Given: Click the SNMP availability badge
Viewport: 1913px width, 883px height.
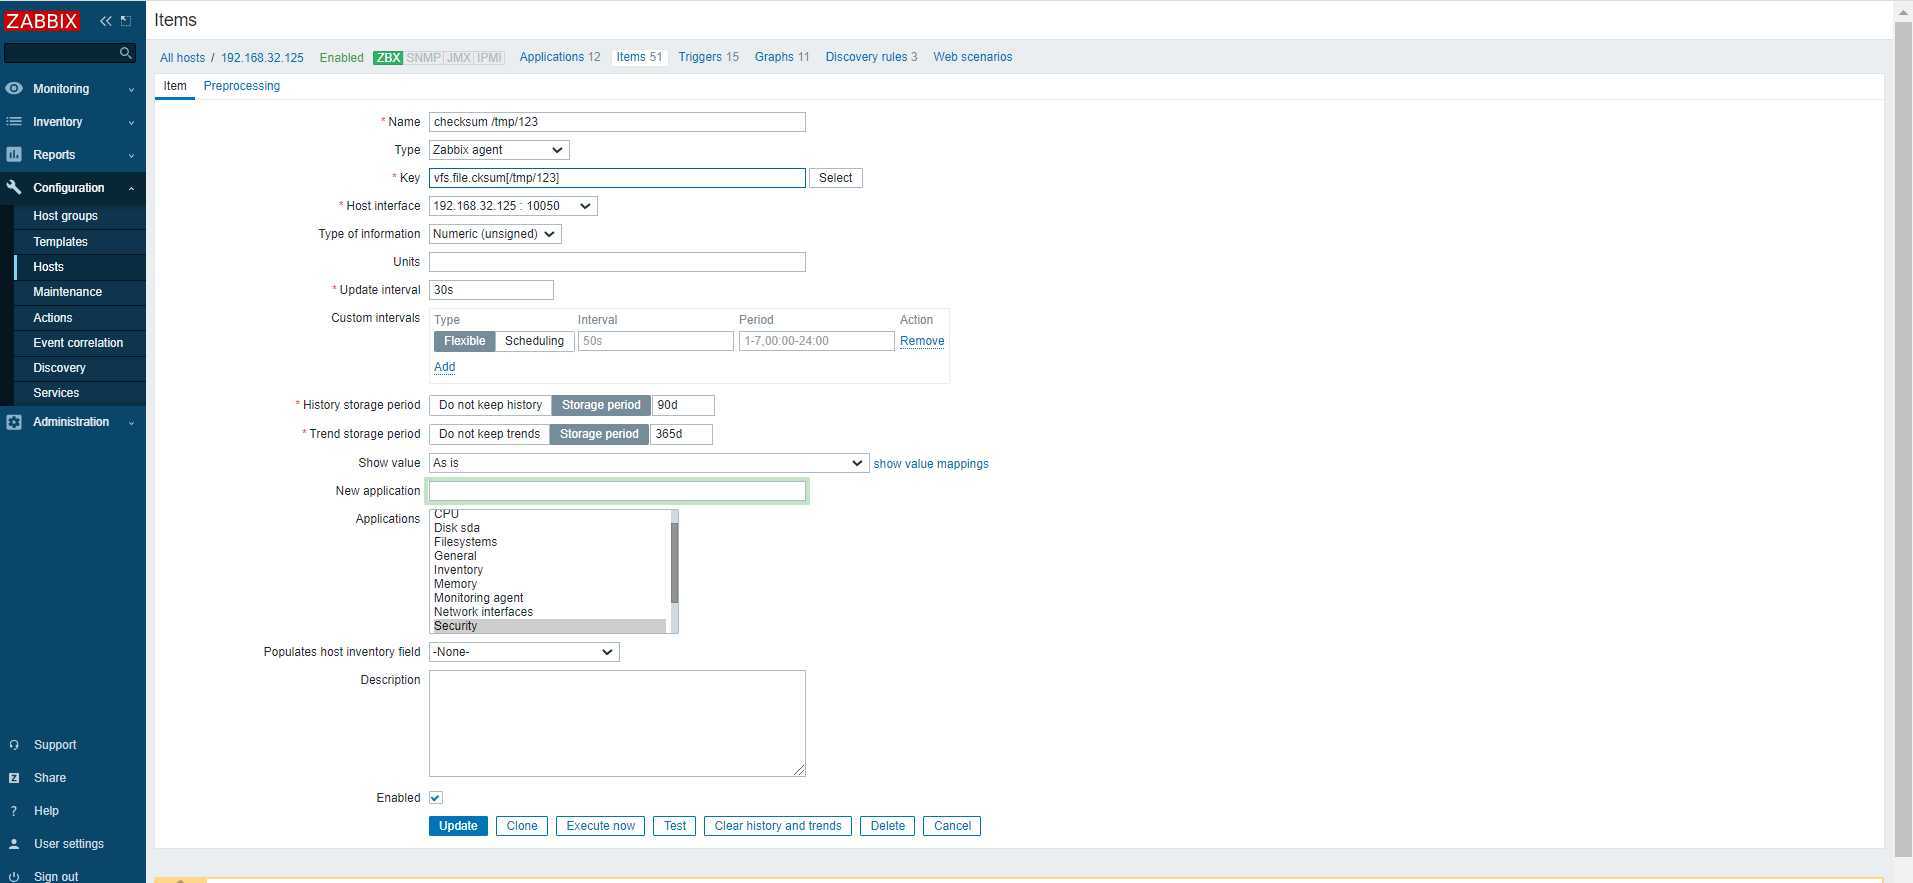Looking at the screenshot, I should click(423, 58).
